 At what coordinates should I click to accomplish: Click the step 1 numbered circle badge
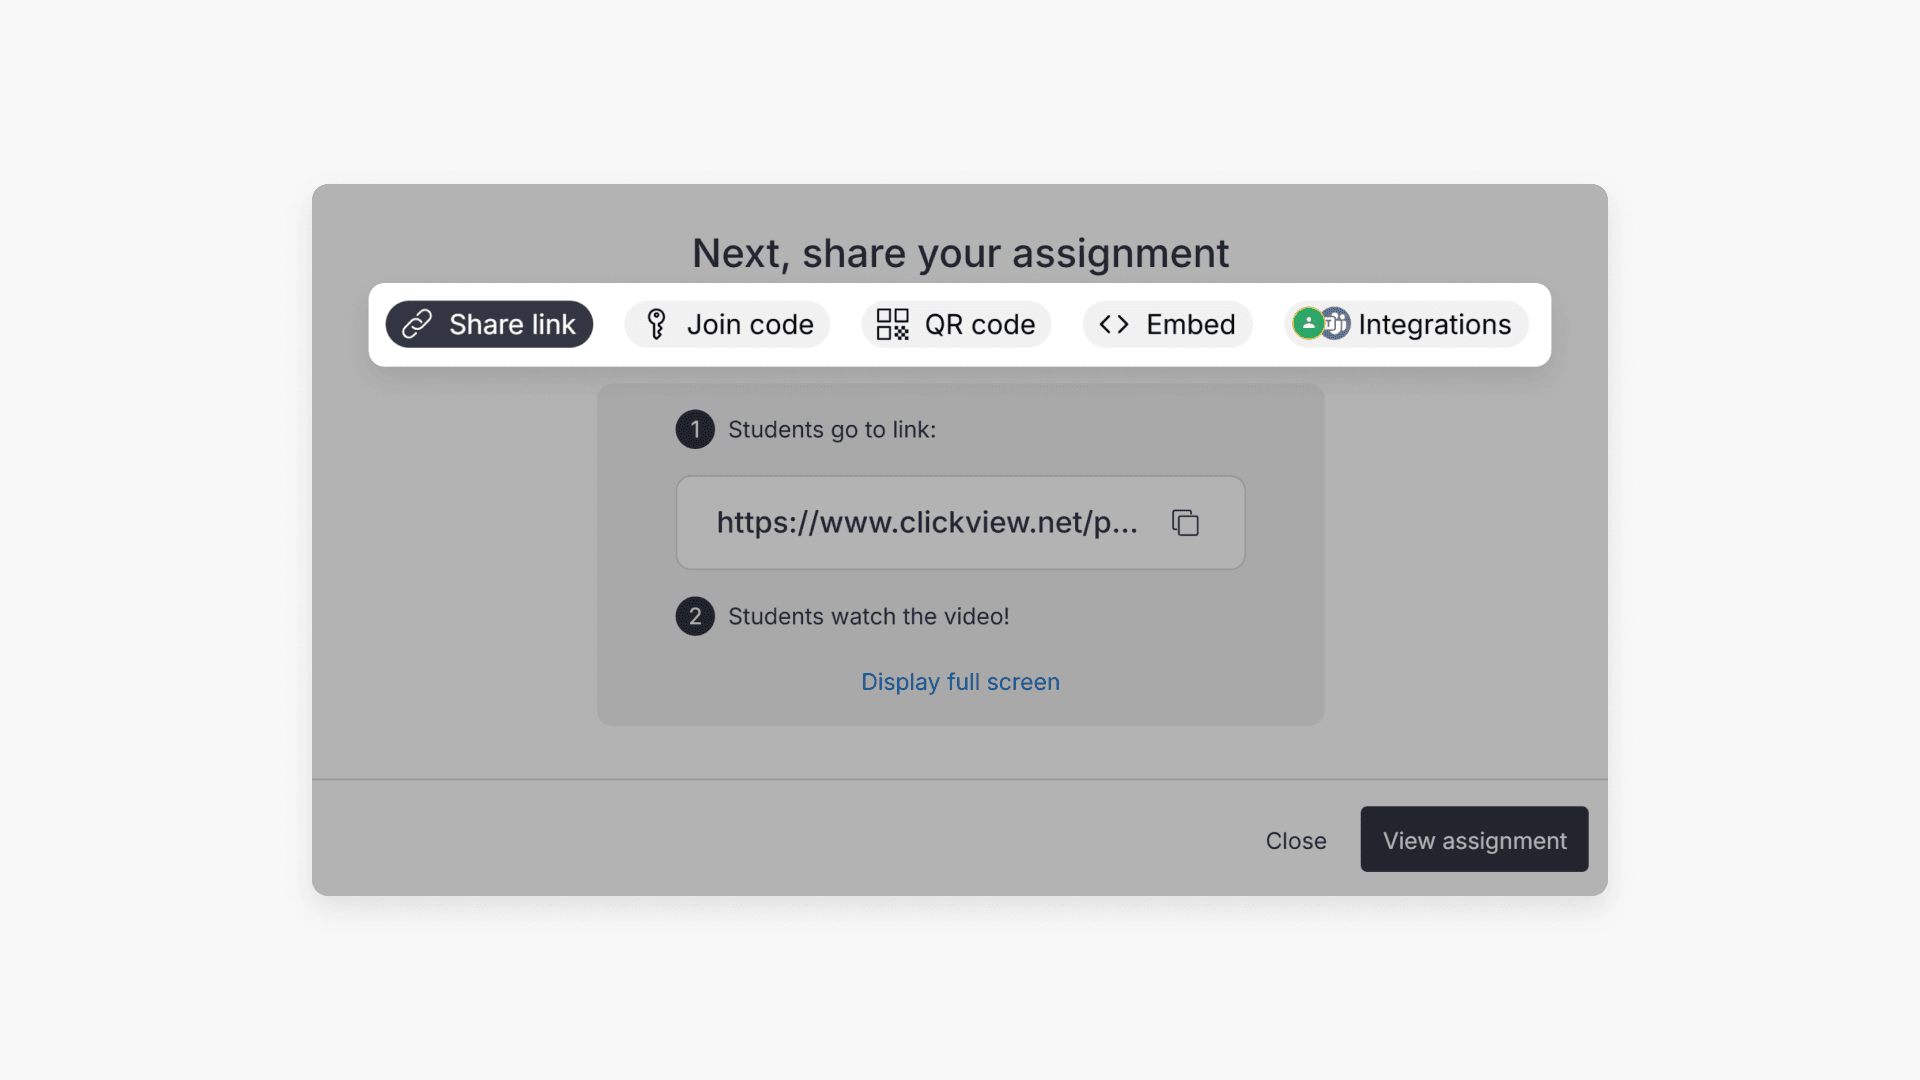(694, 429)
